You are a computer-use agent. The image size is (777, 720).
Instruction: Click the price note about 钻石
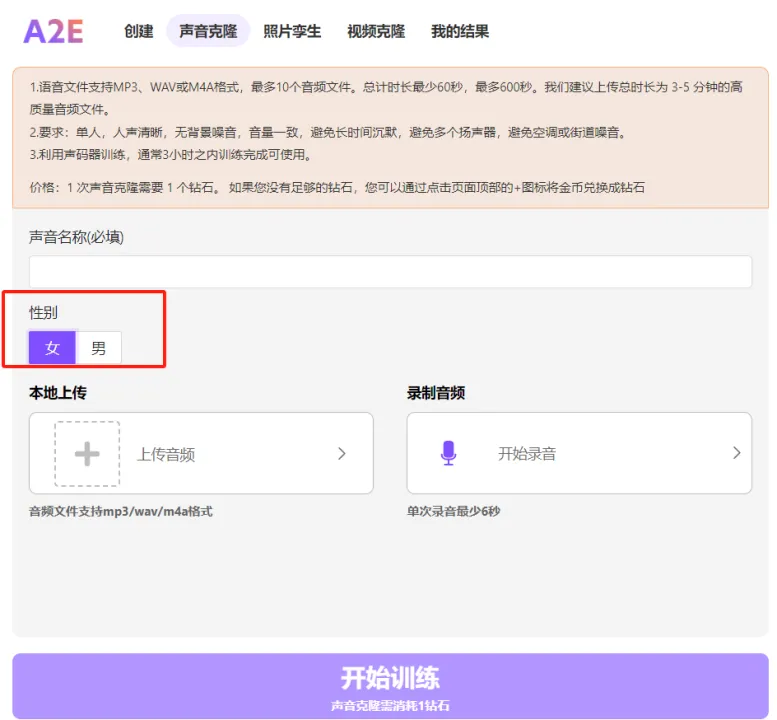pyautogui.click(x=337, y=187)
